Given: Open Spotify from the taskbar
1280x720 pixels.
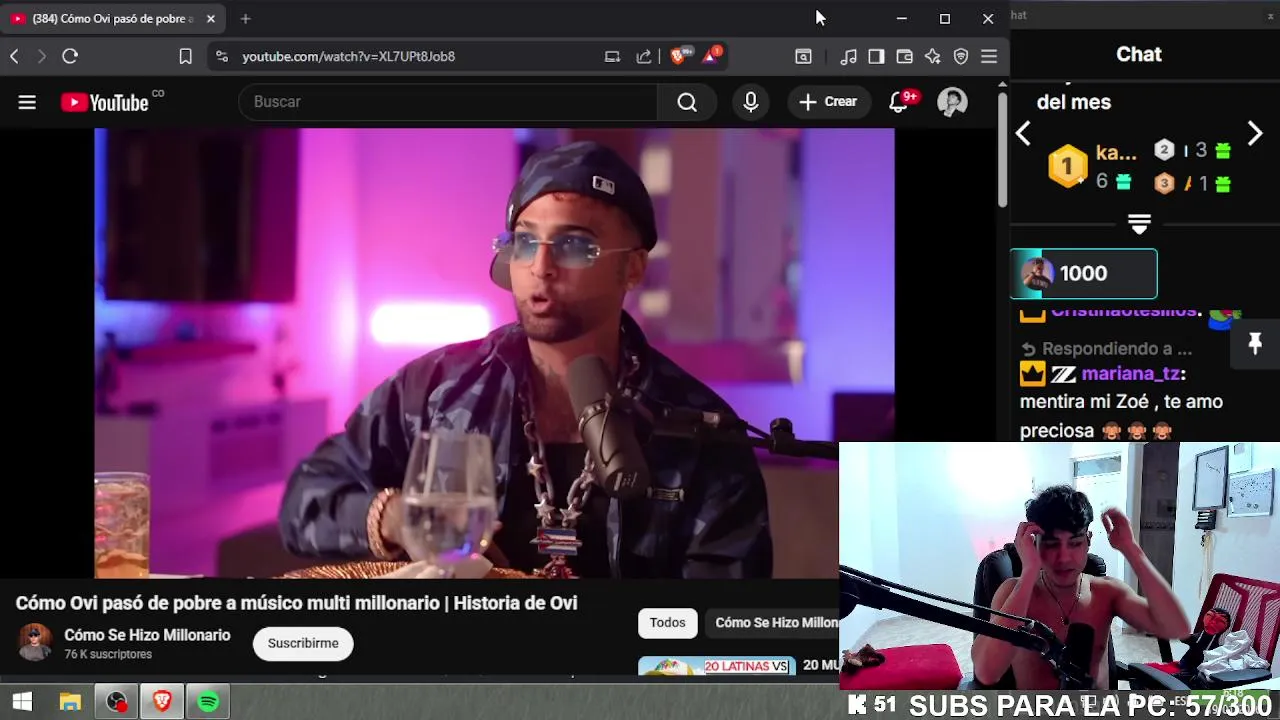Looking at the screenshot, I should click(x=208, y=702).
